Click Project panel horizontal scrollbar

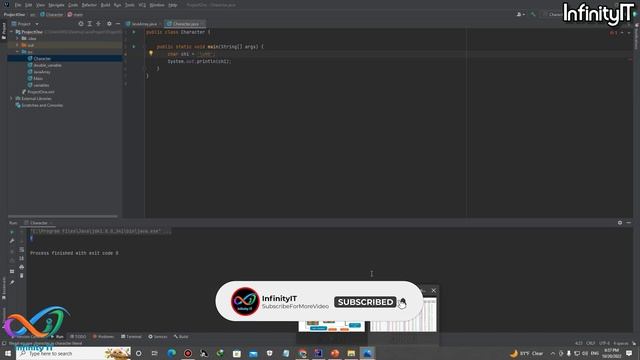62,216
